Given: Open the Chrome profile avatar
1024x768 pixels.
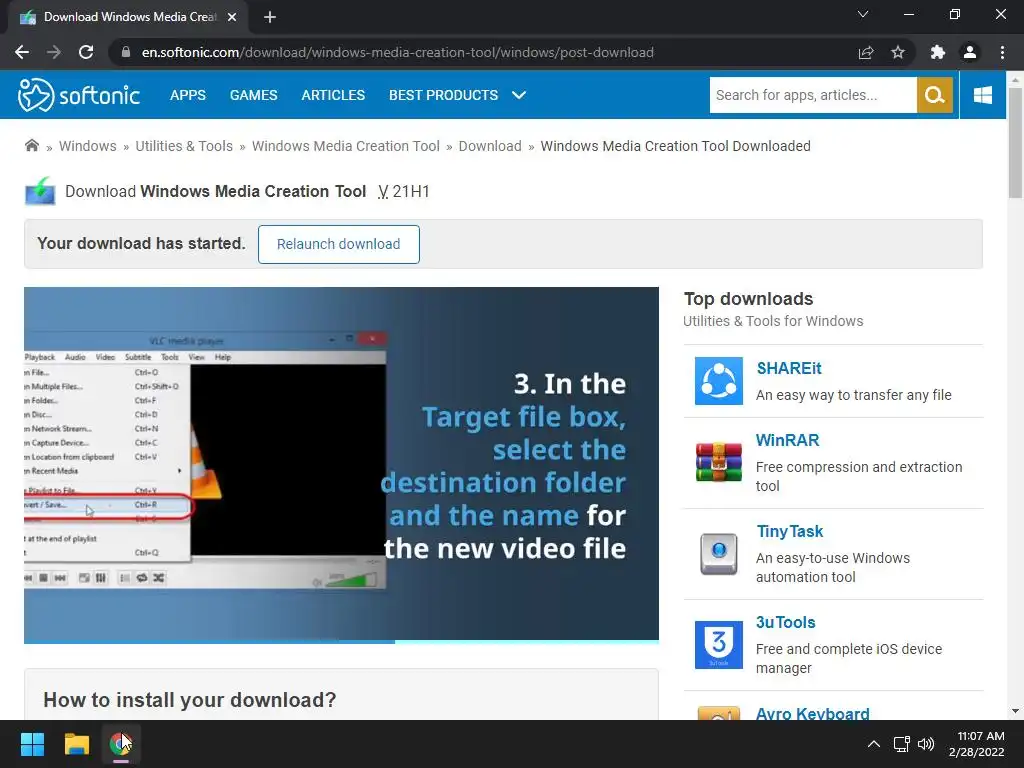Looking at the screenshot, I should point(970,52).
